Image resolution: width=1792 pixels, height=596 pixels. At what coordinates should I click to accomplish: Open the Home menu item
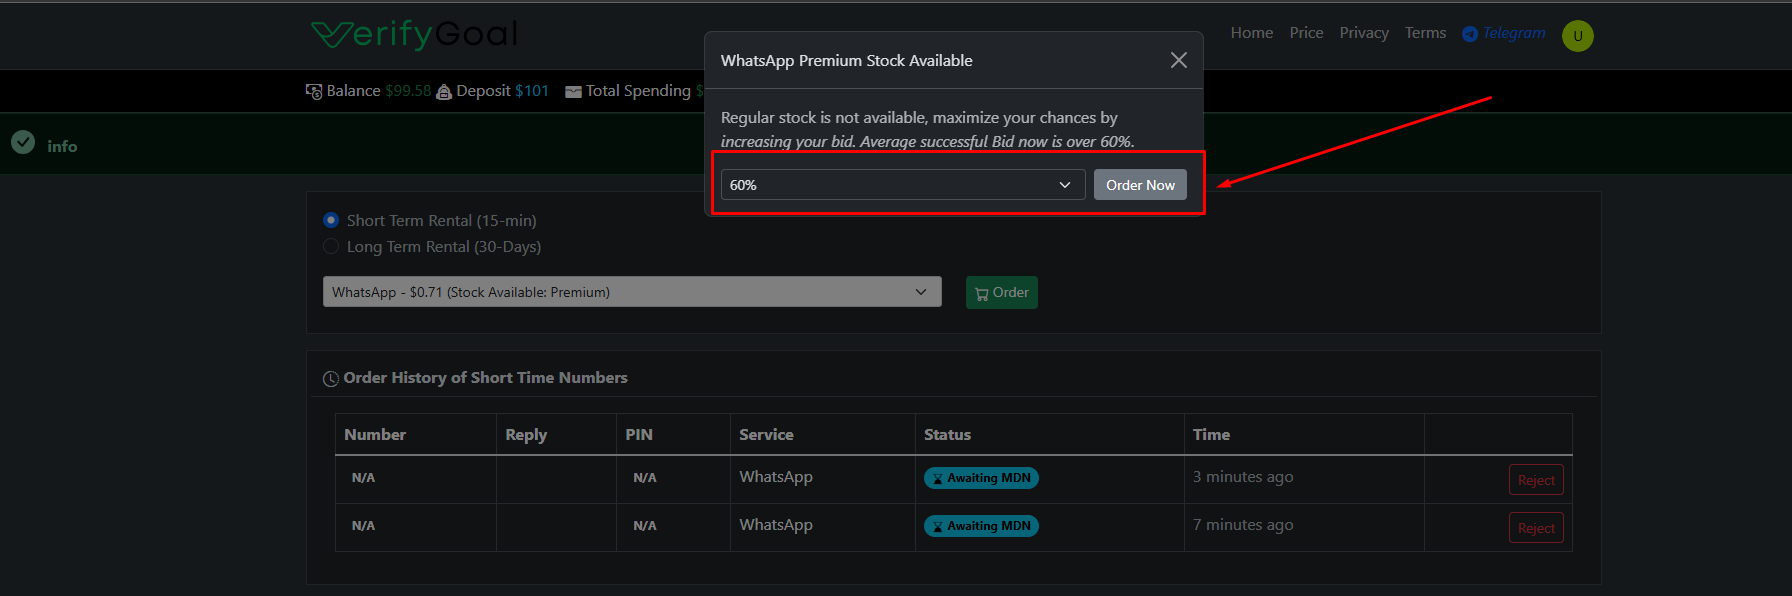pos(1251,33)
